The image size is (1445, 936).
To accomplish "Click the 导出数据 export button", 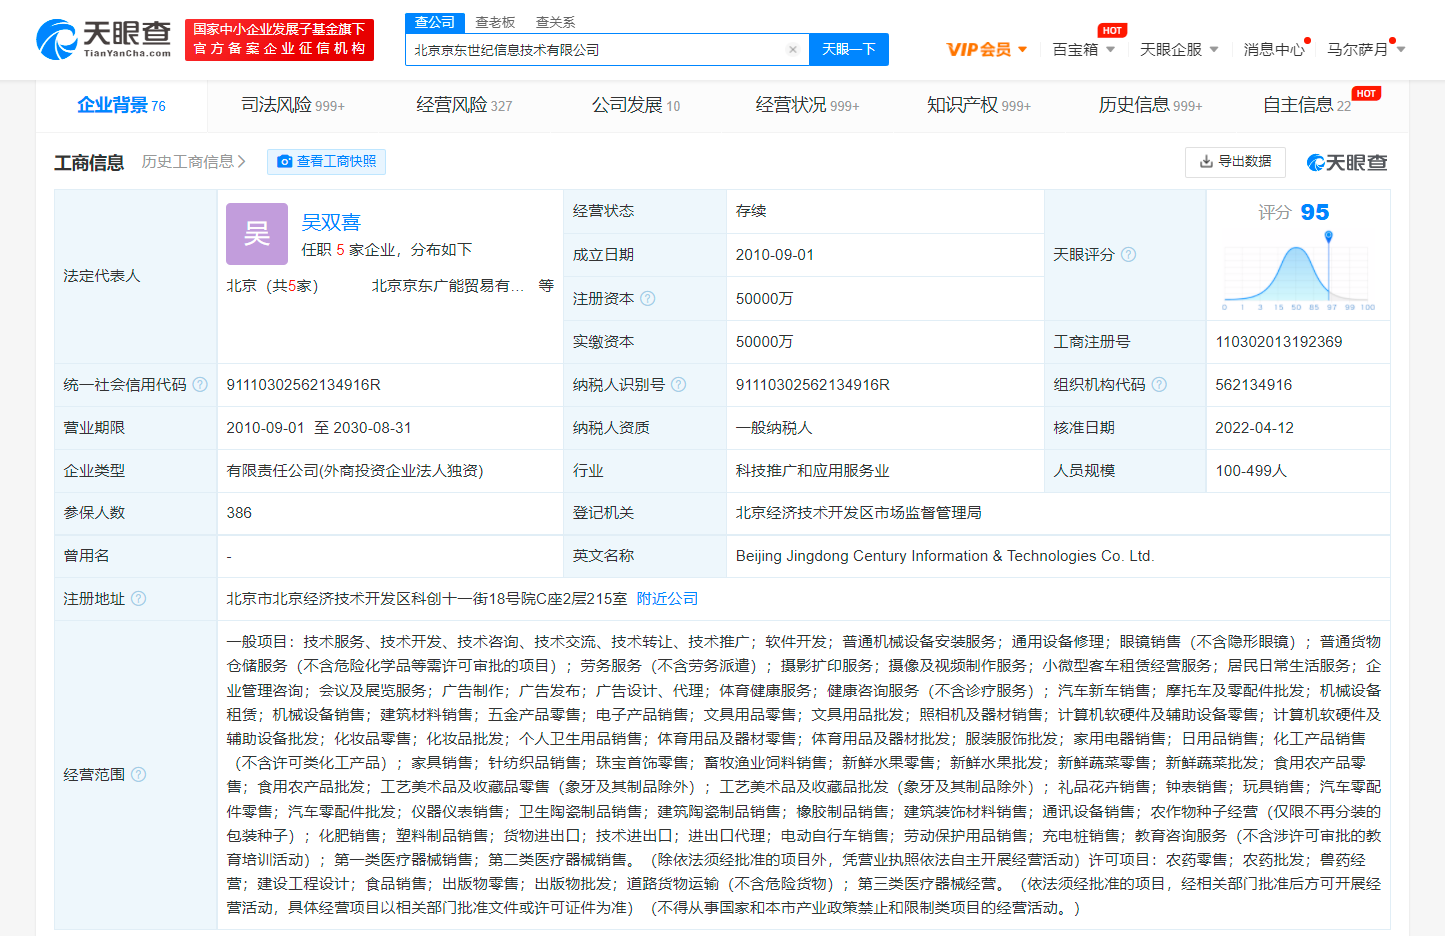I will pos(1235,161).
